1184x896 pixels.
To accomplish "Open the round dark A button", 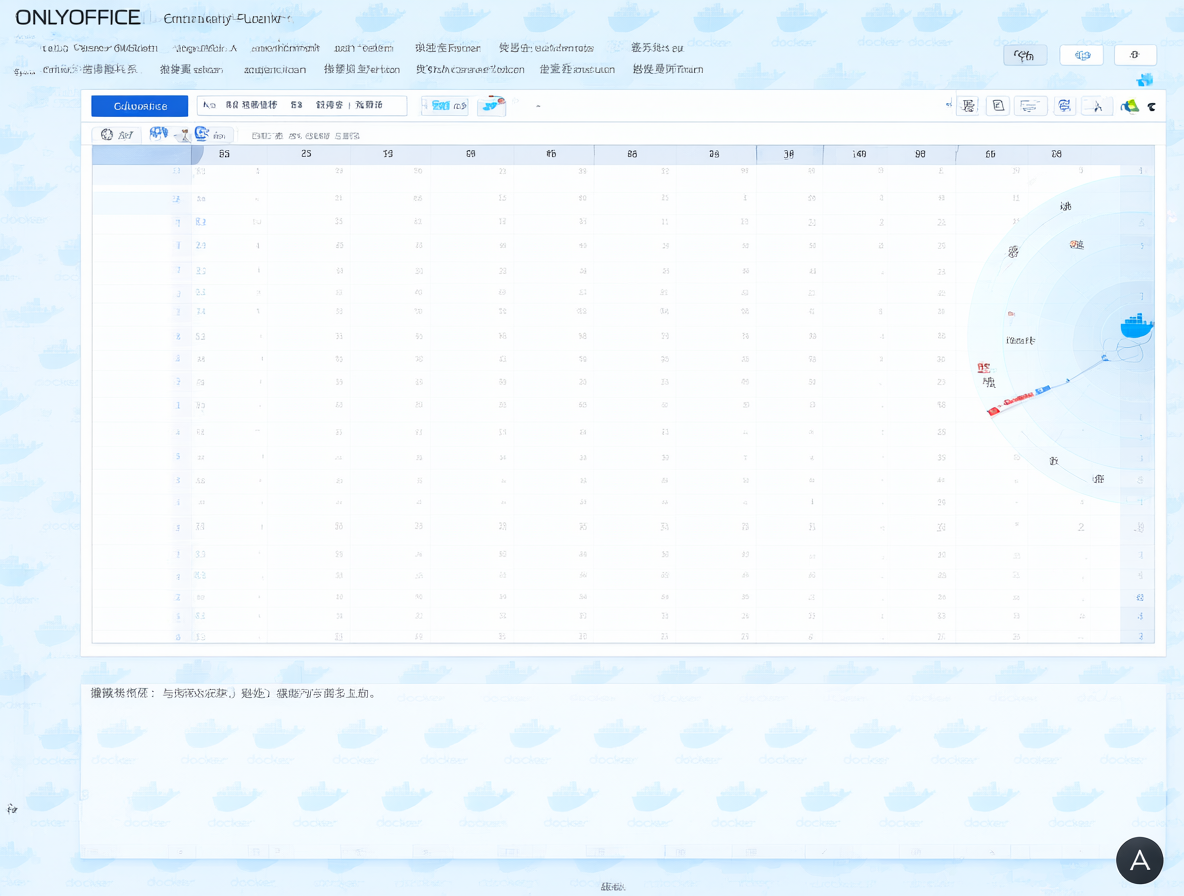I will [1139, 860].
